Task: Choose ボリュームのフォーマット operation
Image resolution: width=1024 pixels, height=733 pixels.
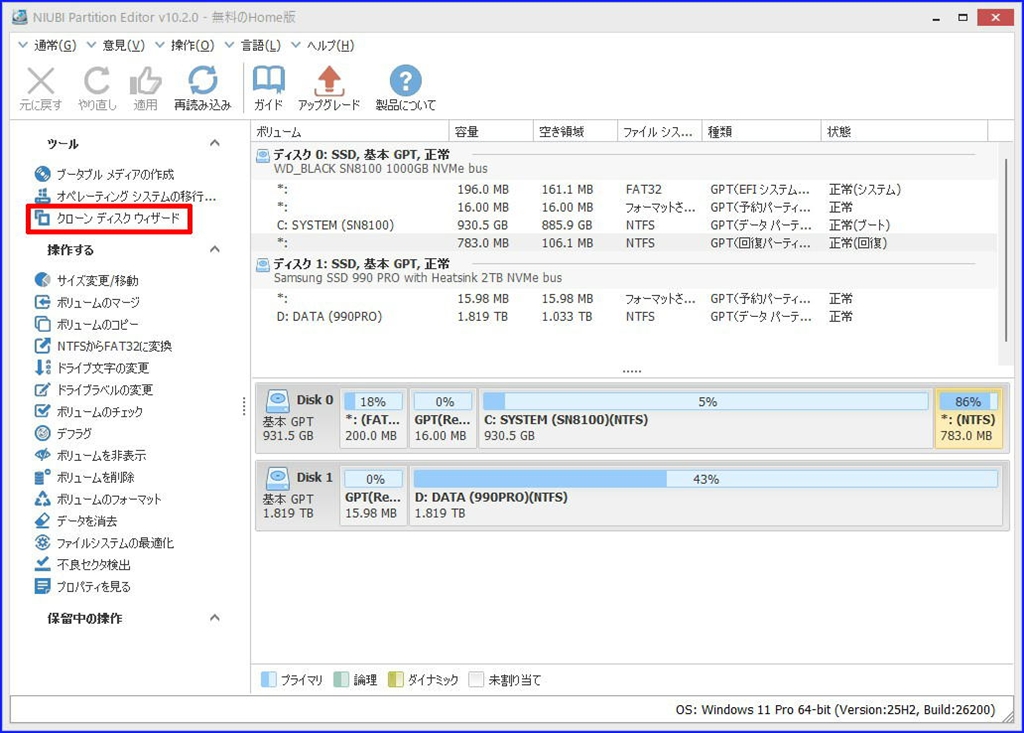Action: coord(98,499)
